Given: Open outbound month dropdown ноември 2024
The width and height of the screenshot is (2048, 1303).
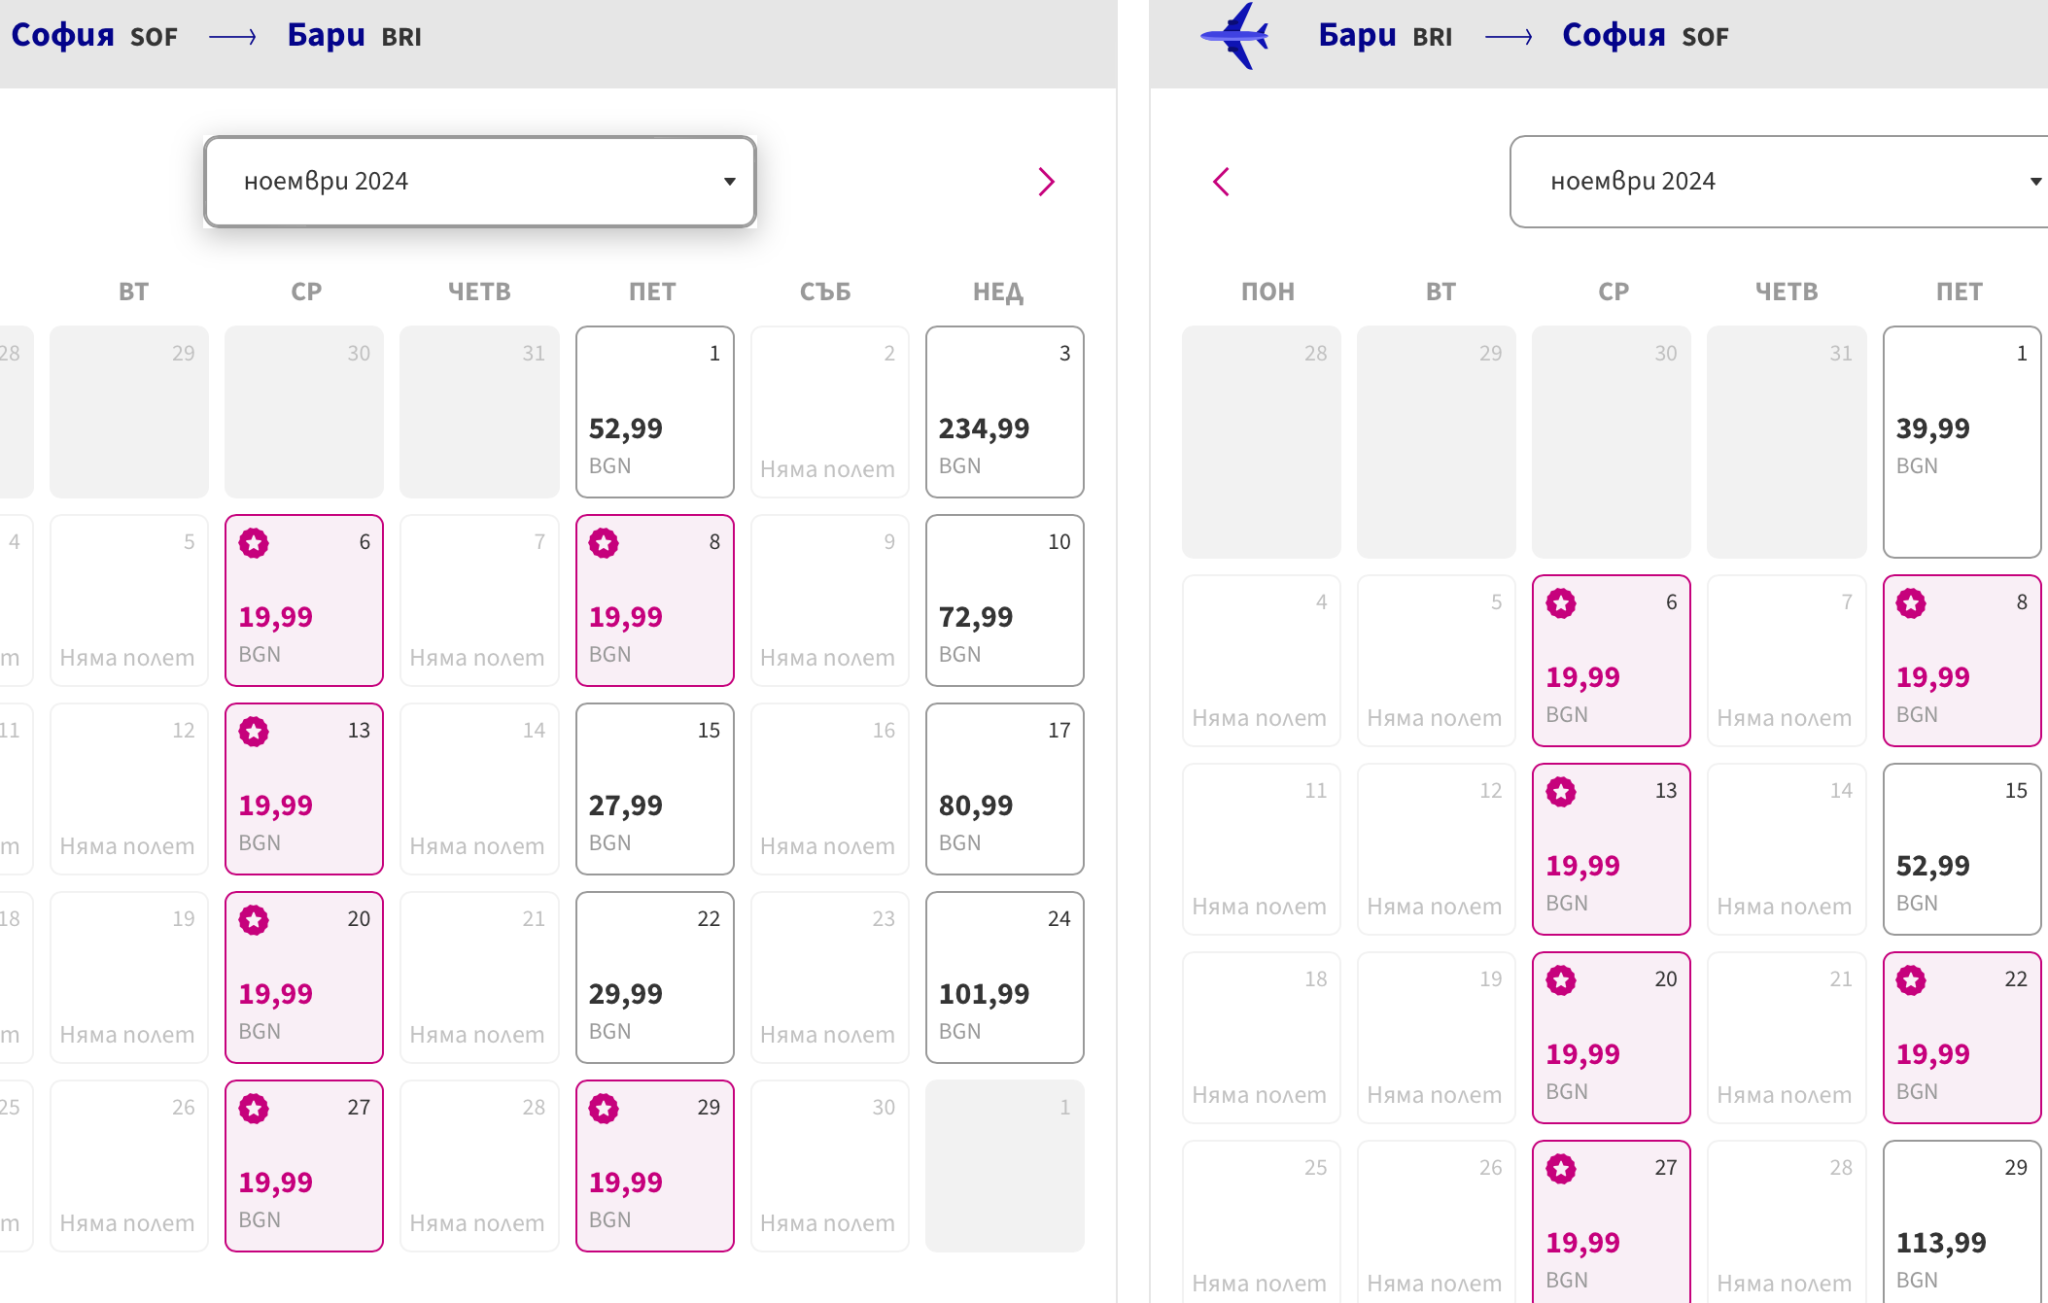Looking at the screenshot, I should (x=479, y=182).
